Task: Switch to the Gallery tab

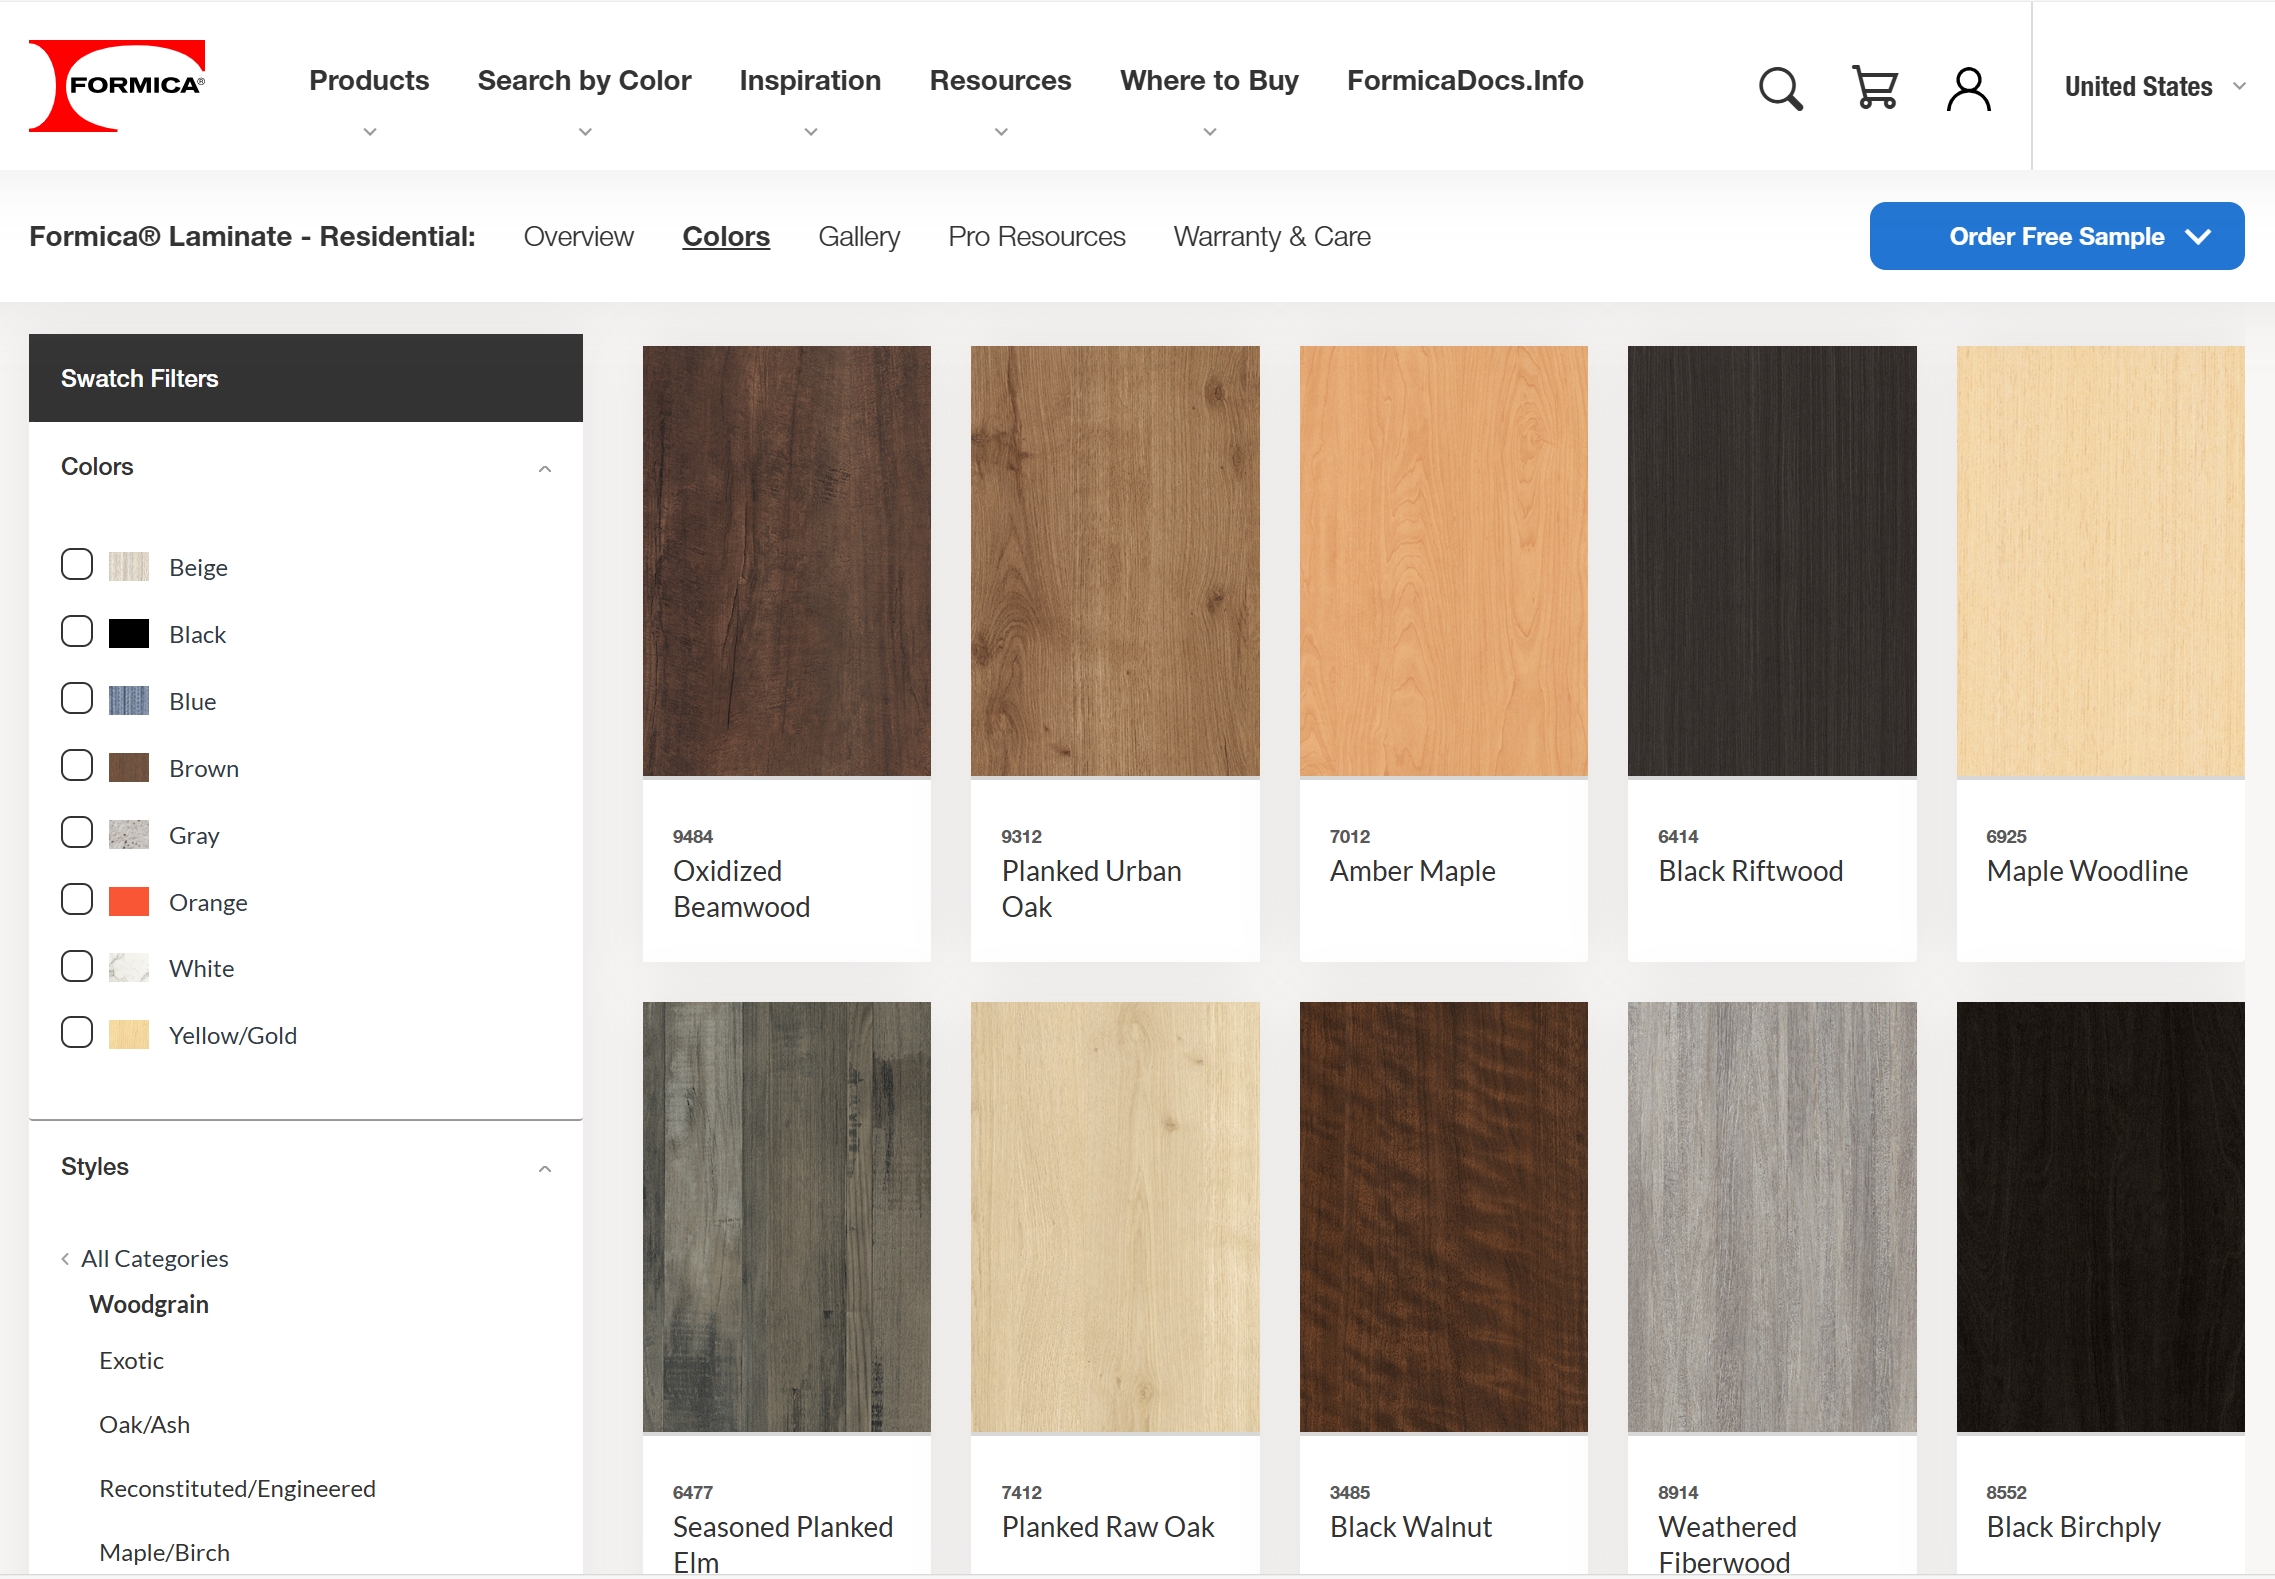Action: click(x=859, y=237)
